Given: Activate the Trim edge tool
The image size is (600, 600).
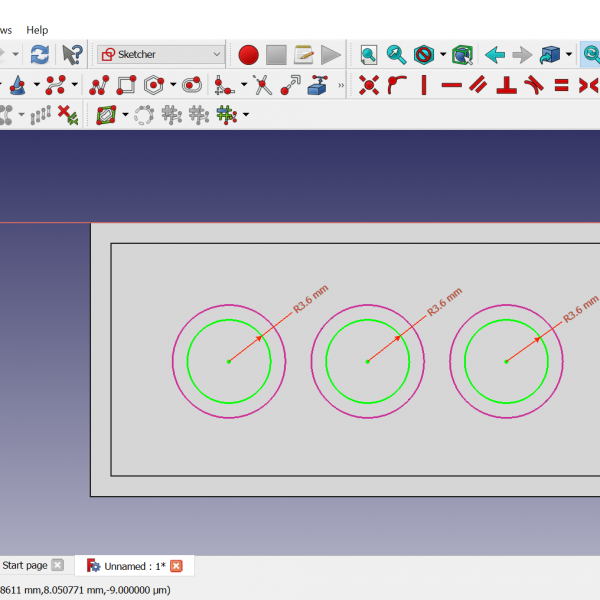Looking at the screenshot, I should click(x=262, y=85).
